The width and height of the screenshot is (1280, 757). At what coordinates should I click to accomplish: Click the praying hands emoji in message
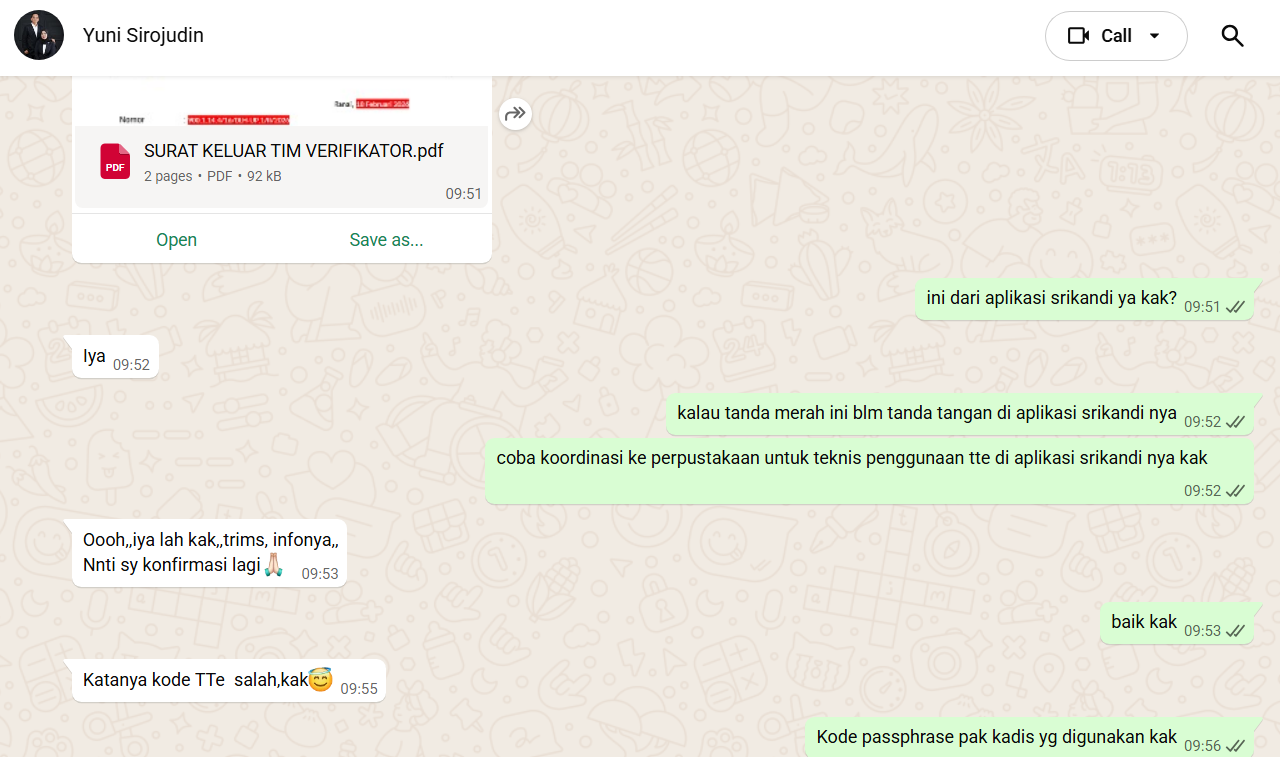point(274,566)
